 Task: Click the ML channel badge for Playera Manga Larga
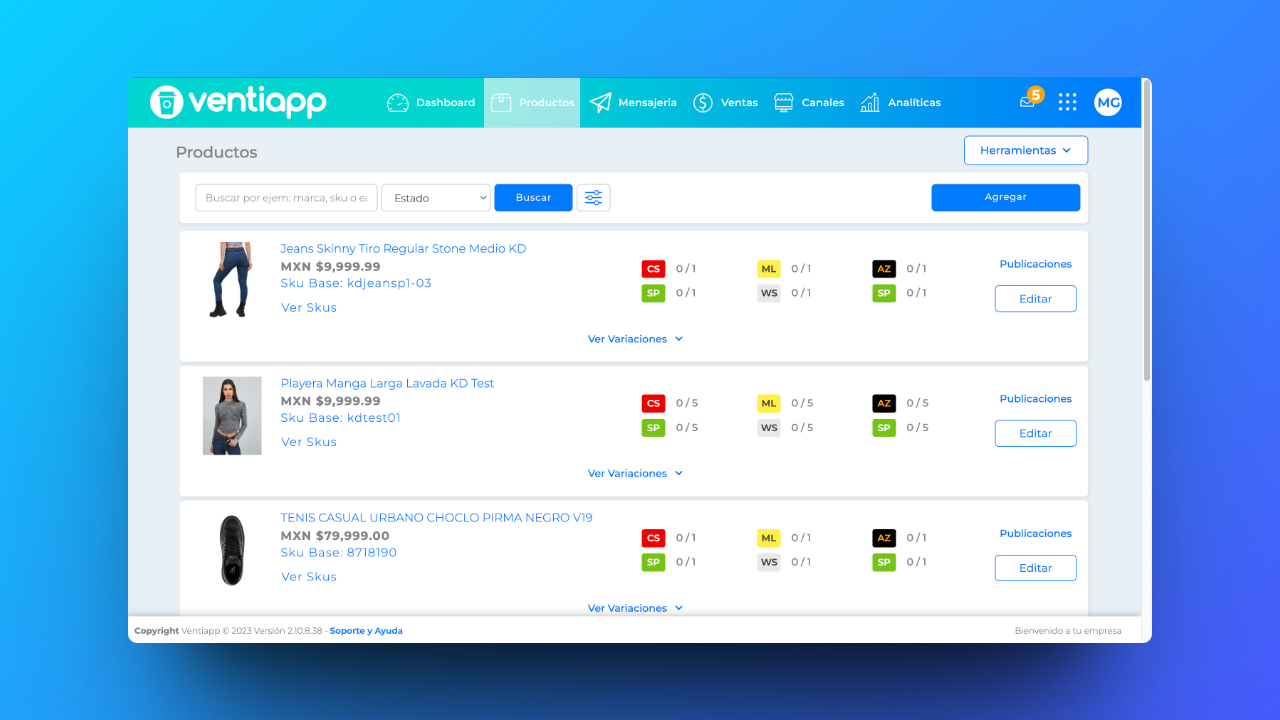[769, 403]
